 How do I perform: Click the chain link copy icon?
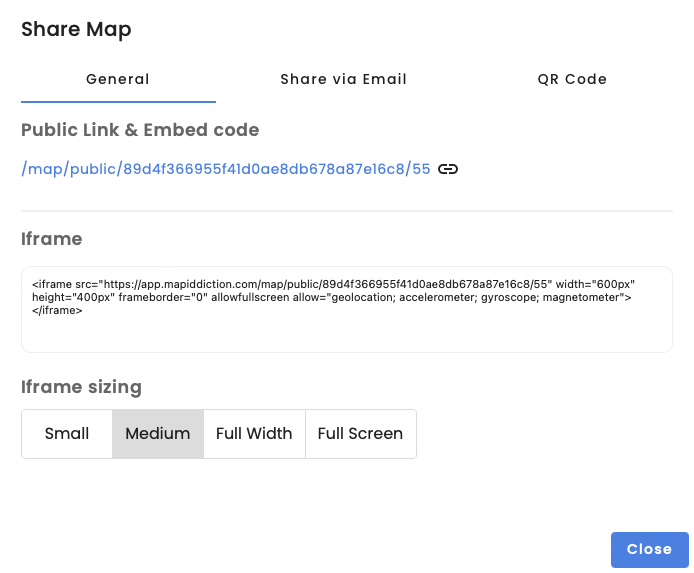click(x=449, y=169)
